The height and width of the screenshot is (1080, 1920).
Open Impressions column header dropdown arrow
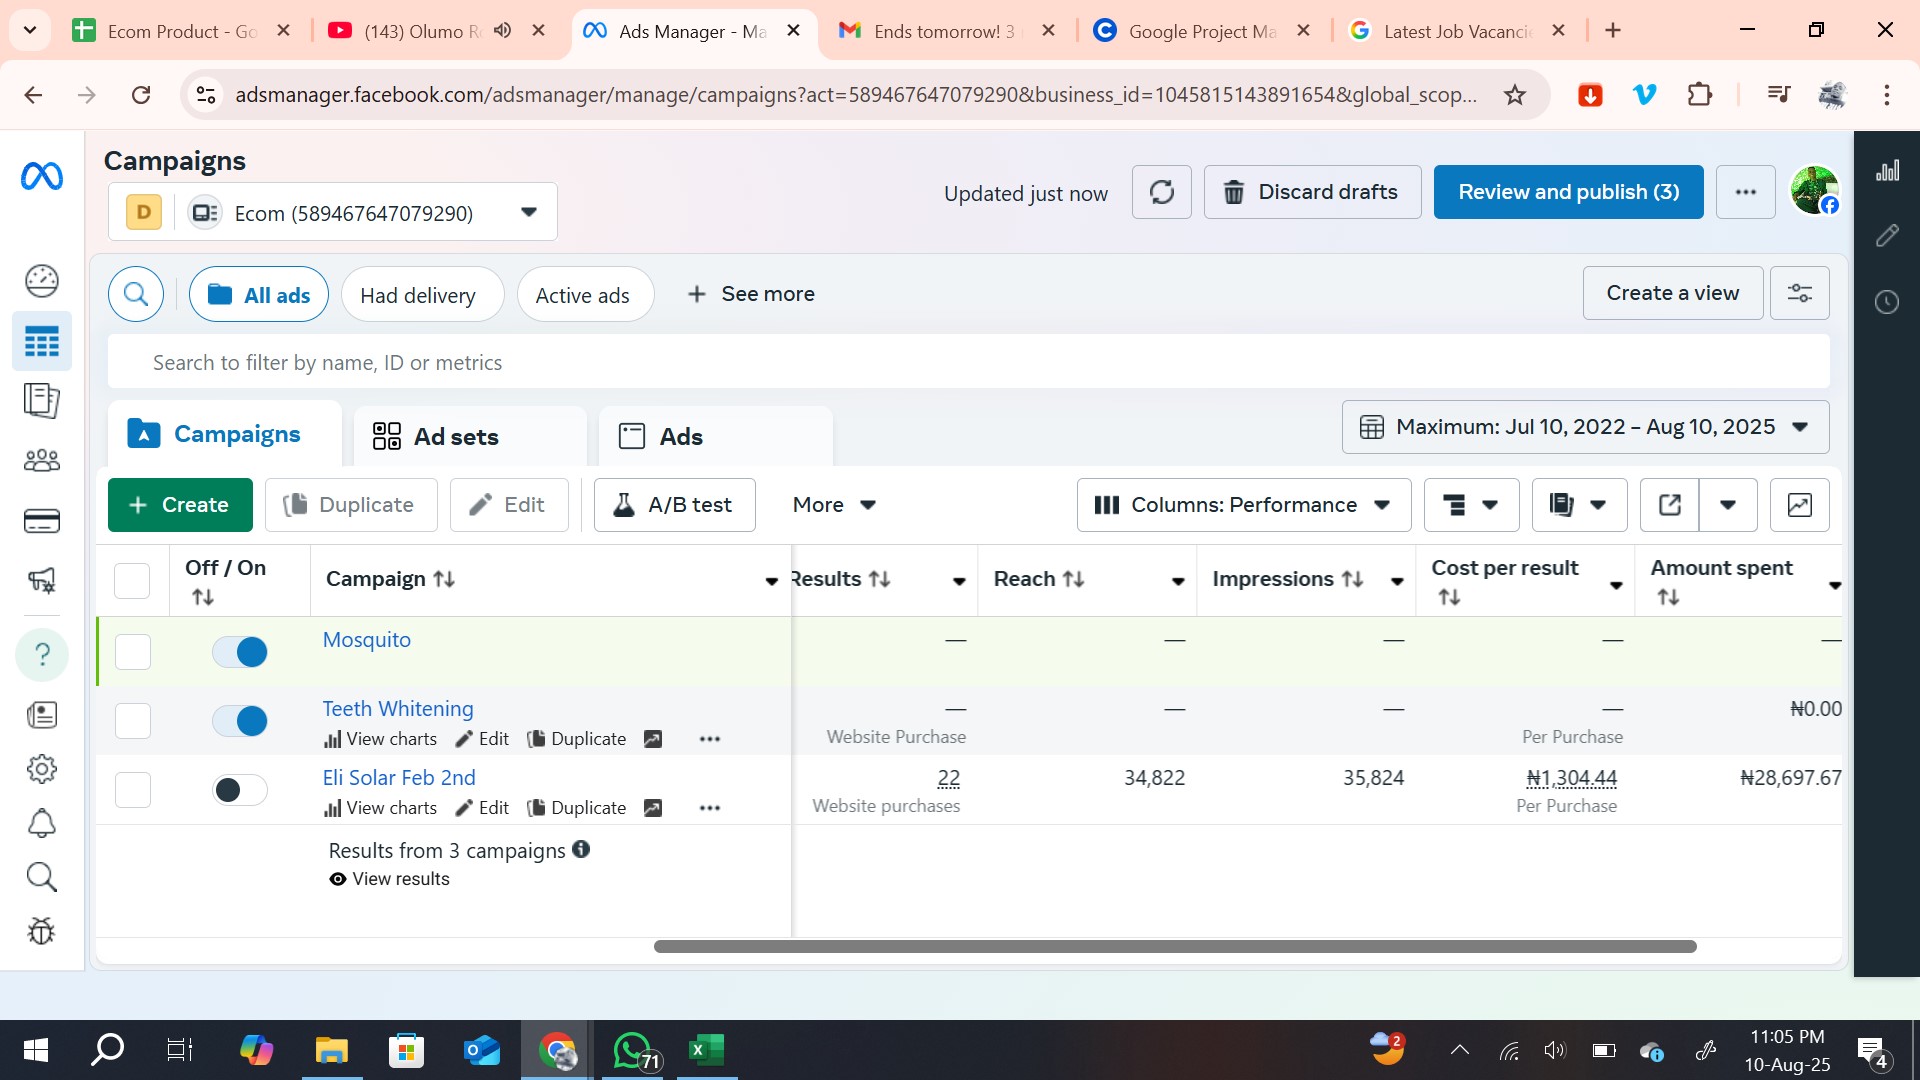click(1397, 581)
